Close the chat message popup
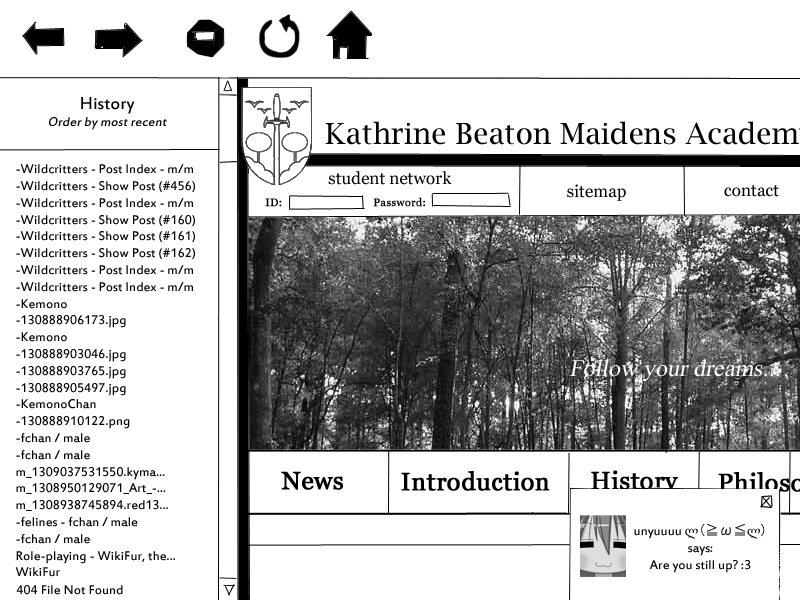800x600 pixels. 766,502
